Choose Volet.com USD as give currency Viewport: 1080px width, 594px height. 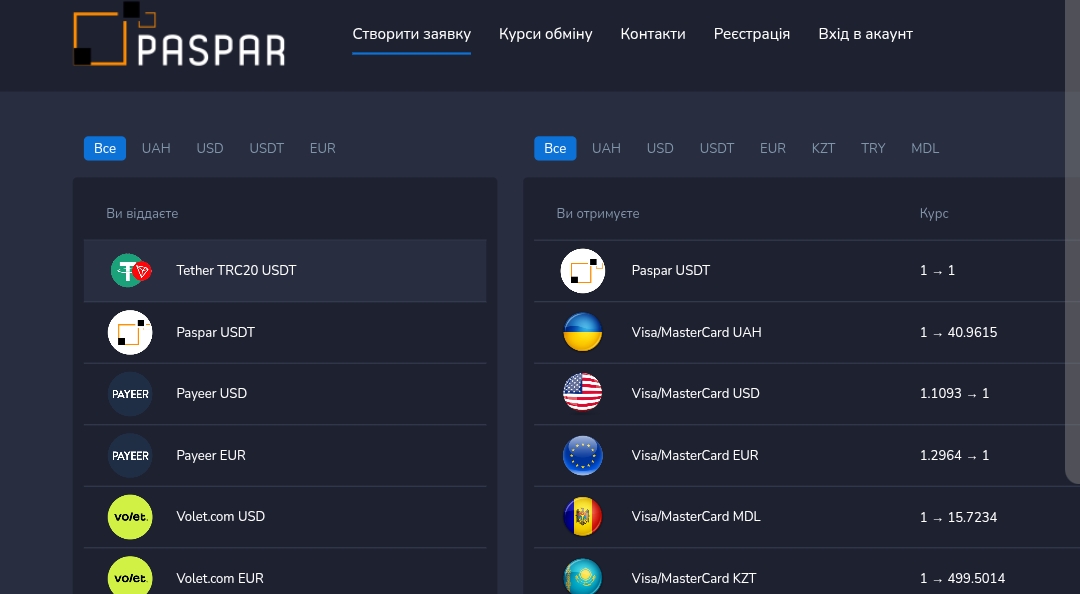coord(285,517)
